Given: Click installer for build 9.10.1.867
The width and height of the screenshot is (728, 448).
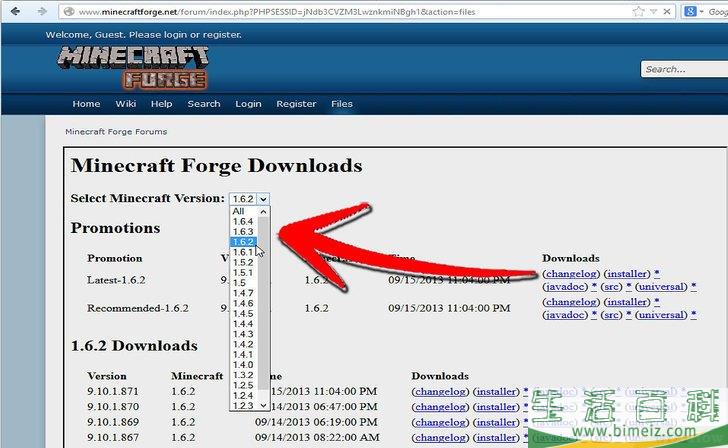Looking at the screenshot, I should pyautogui.click(x=496, y=438).
